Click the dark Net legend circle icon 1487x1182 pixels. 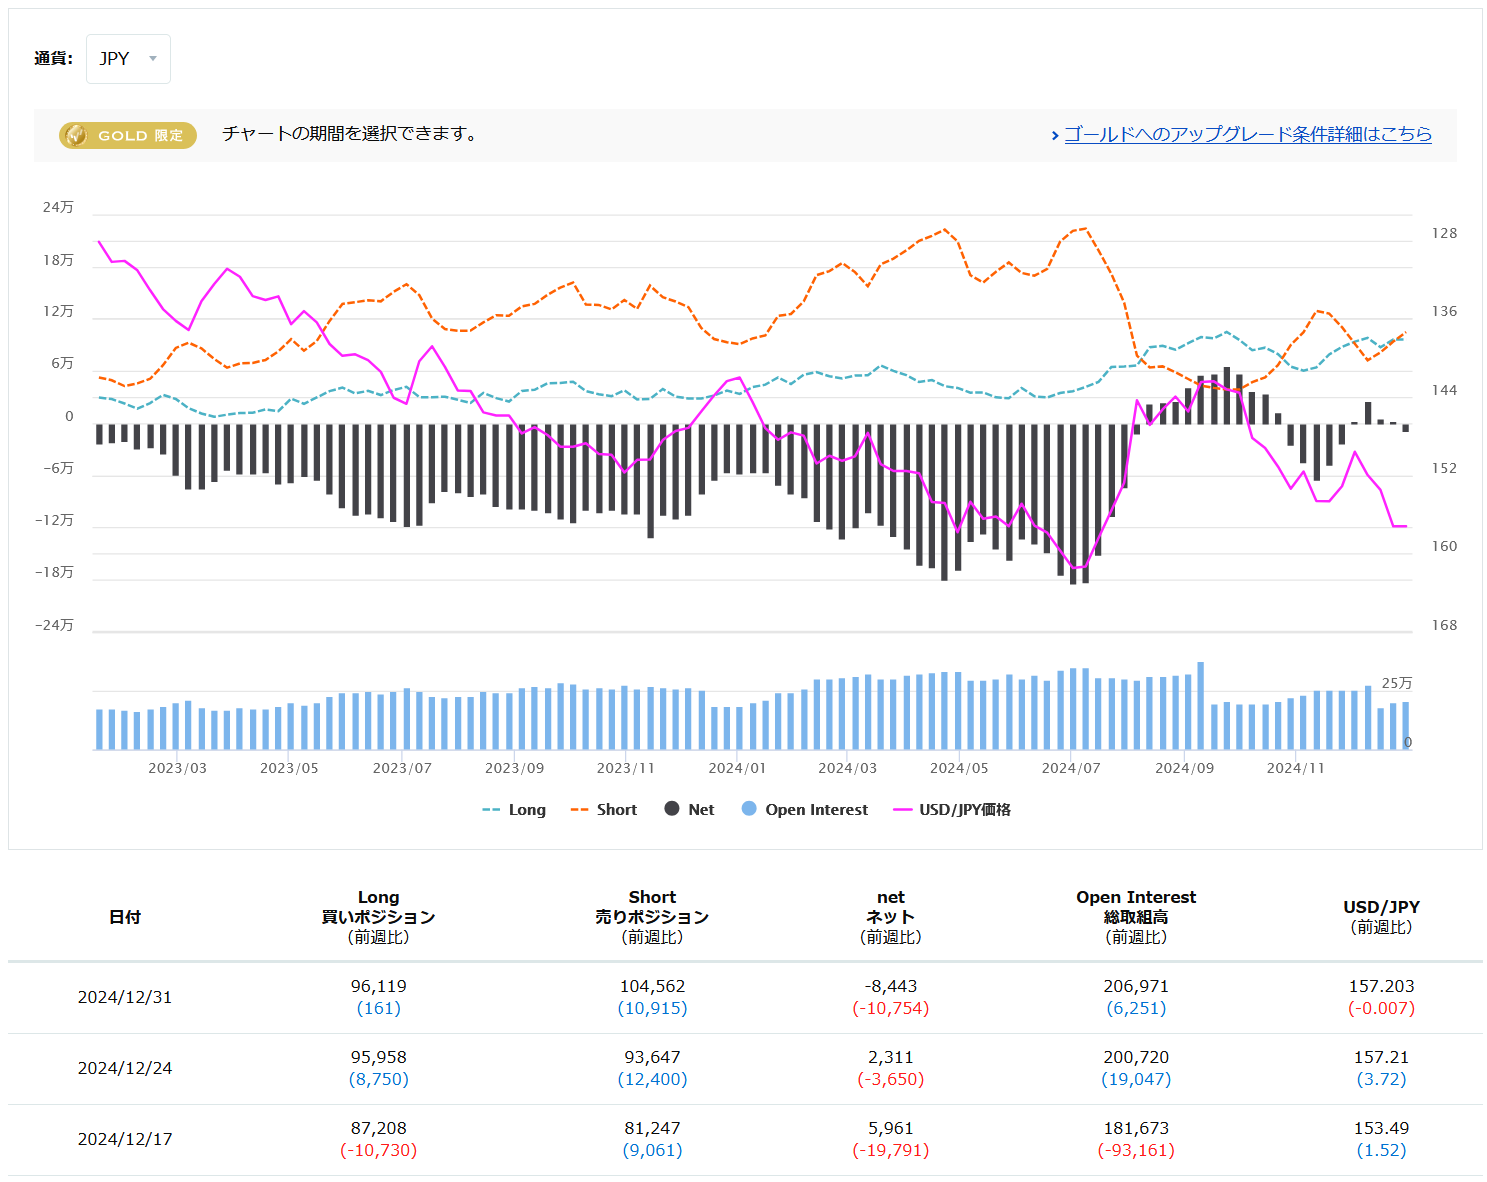click(672, 809)
